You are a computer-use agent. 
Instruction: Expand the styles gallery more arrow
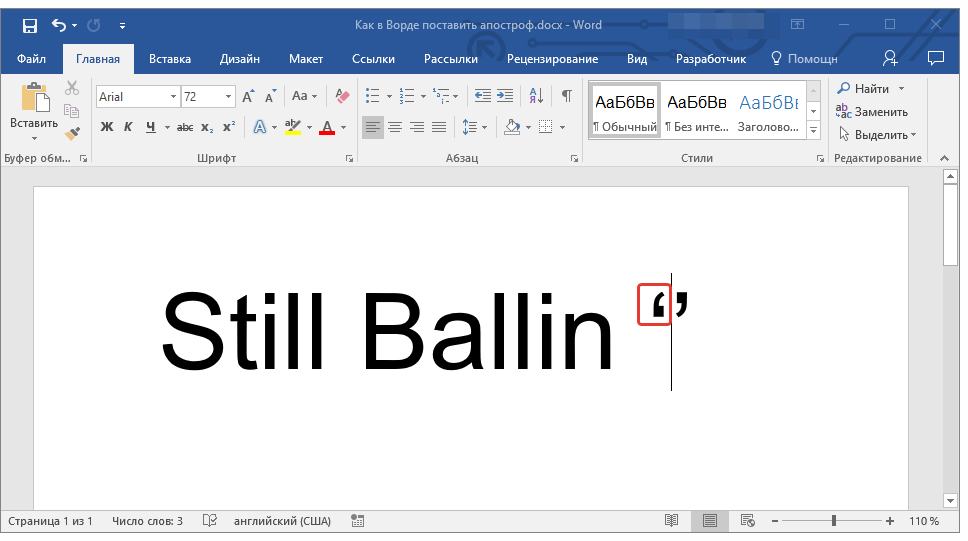pyautogui.click(x=814, y=131)
